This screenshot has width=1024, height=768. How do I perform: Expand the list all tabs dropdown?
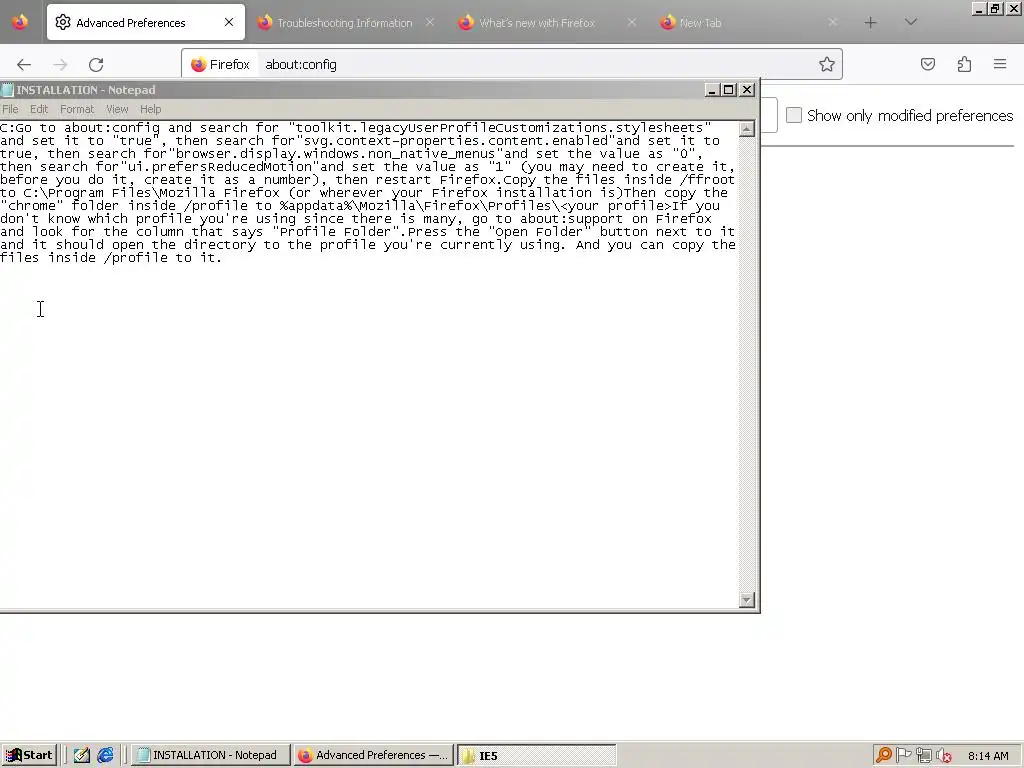(x=911, y=22)
